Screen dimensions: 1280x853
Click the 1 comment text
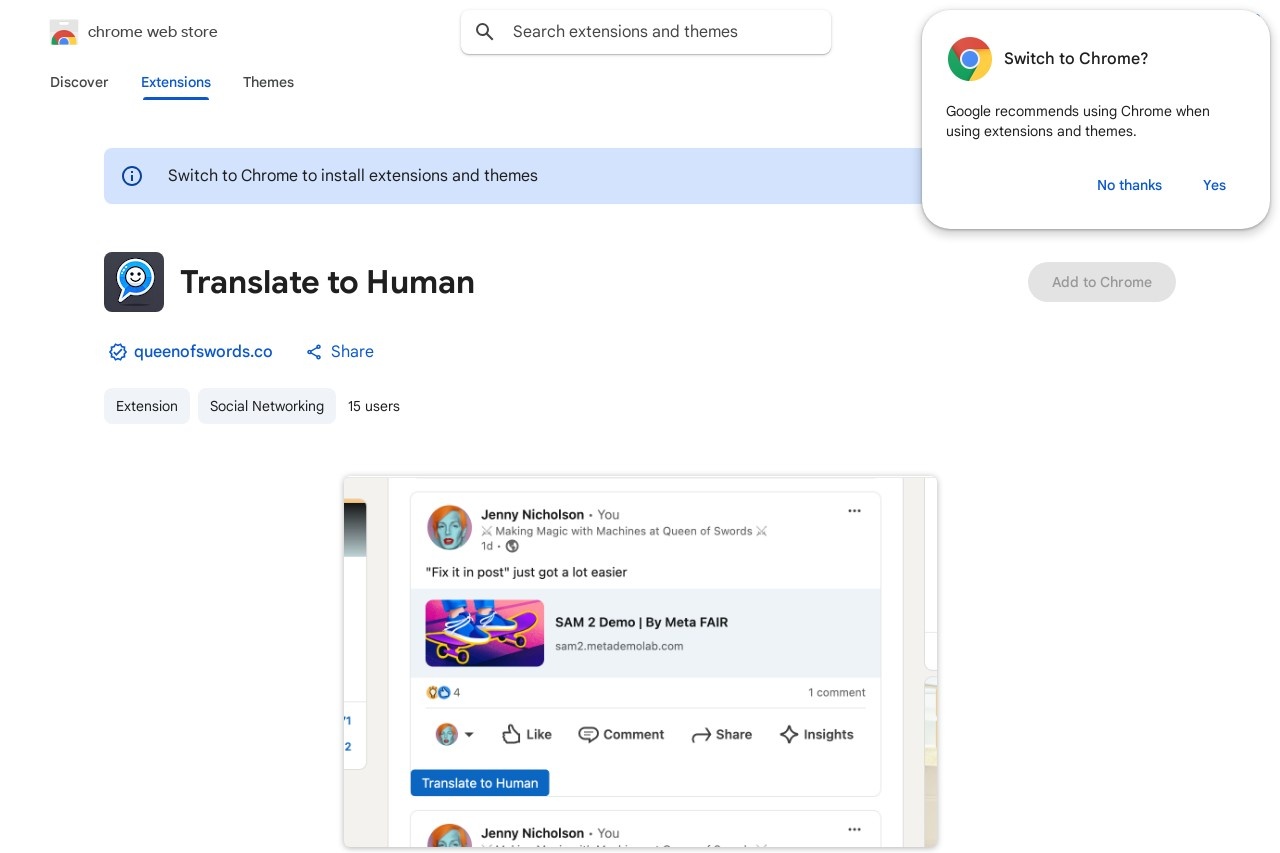tap(837, 692)
